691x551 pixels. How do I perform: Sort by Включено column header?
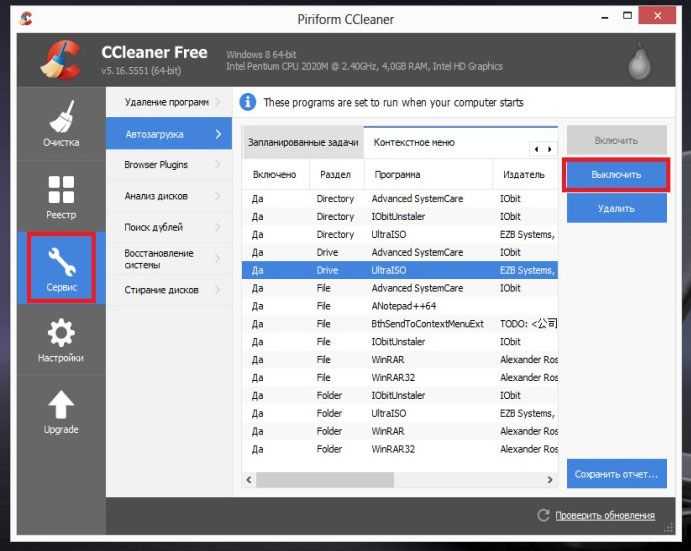pyautogui.click(x=275, y=175)
